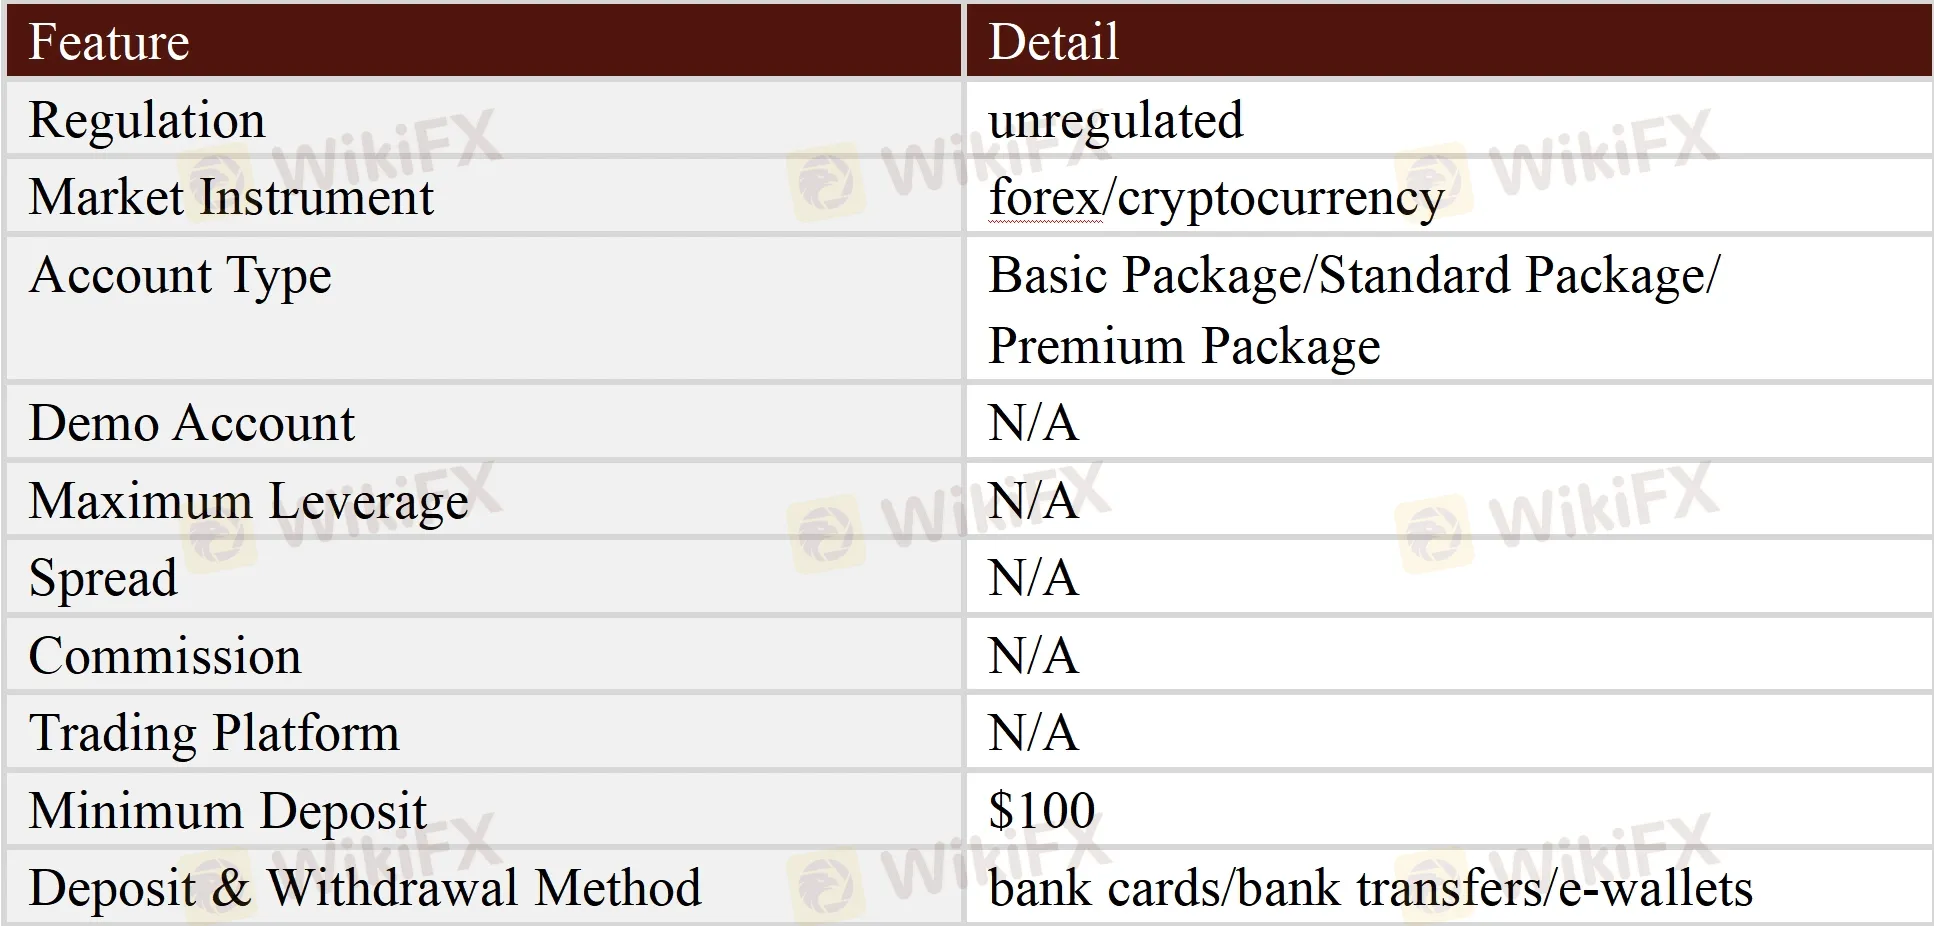
Task: Click the N/A value beside Spread
Action: point(1033,578)
